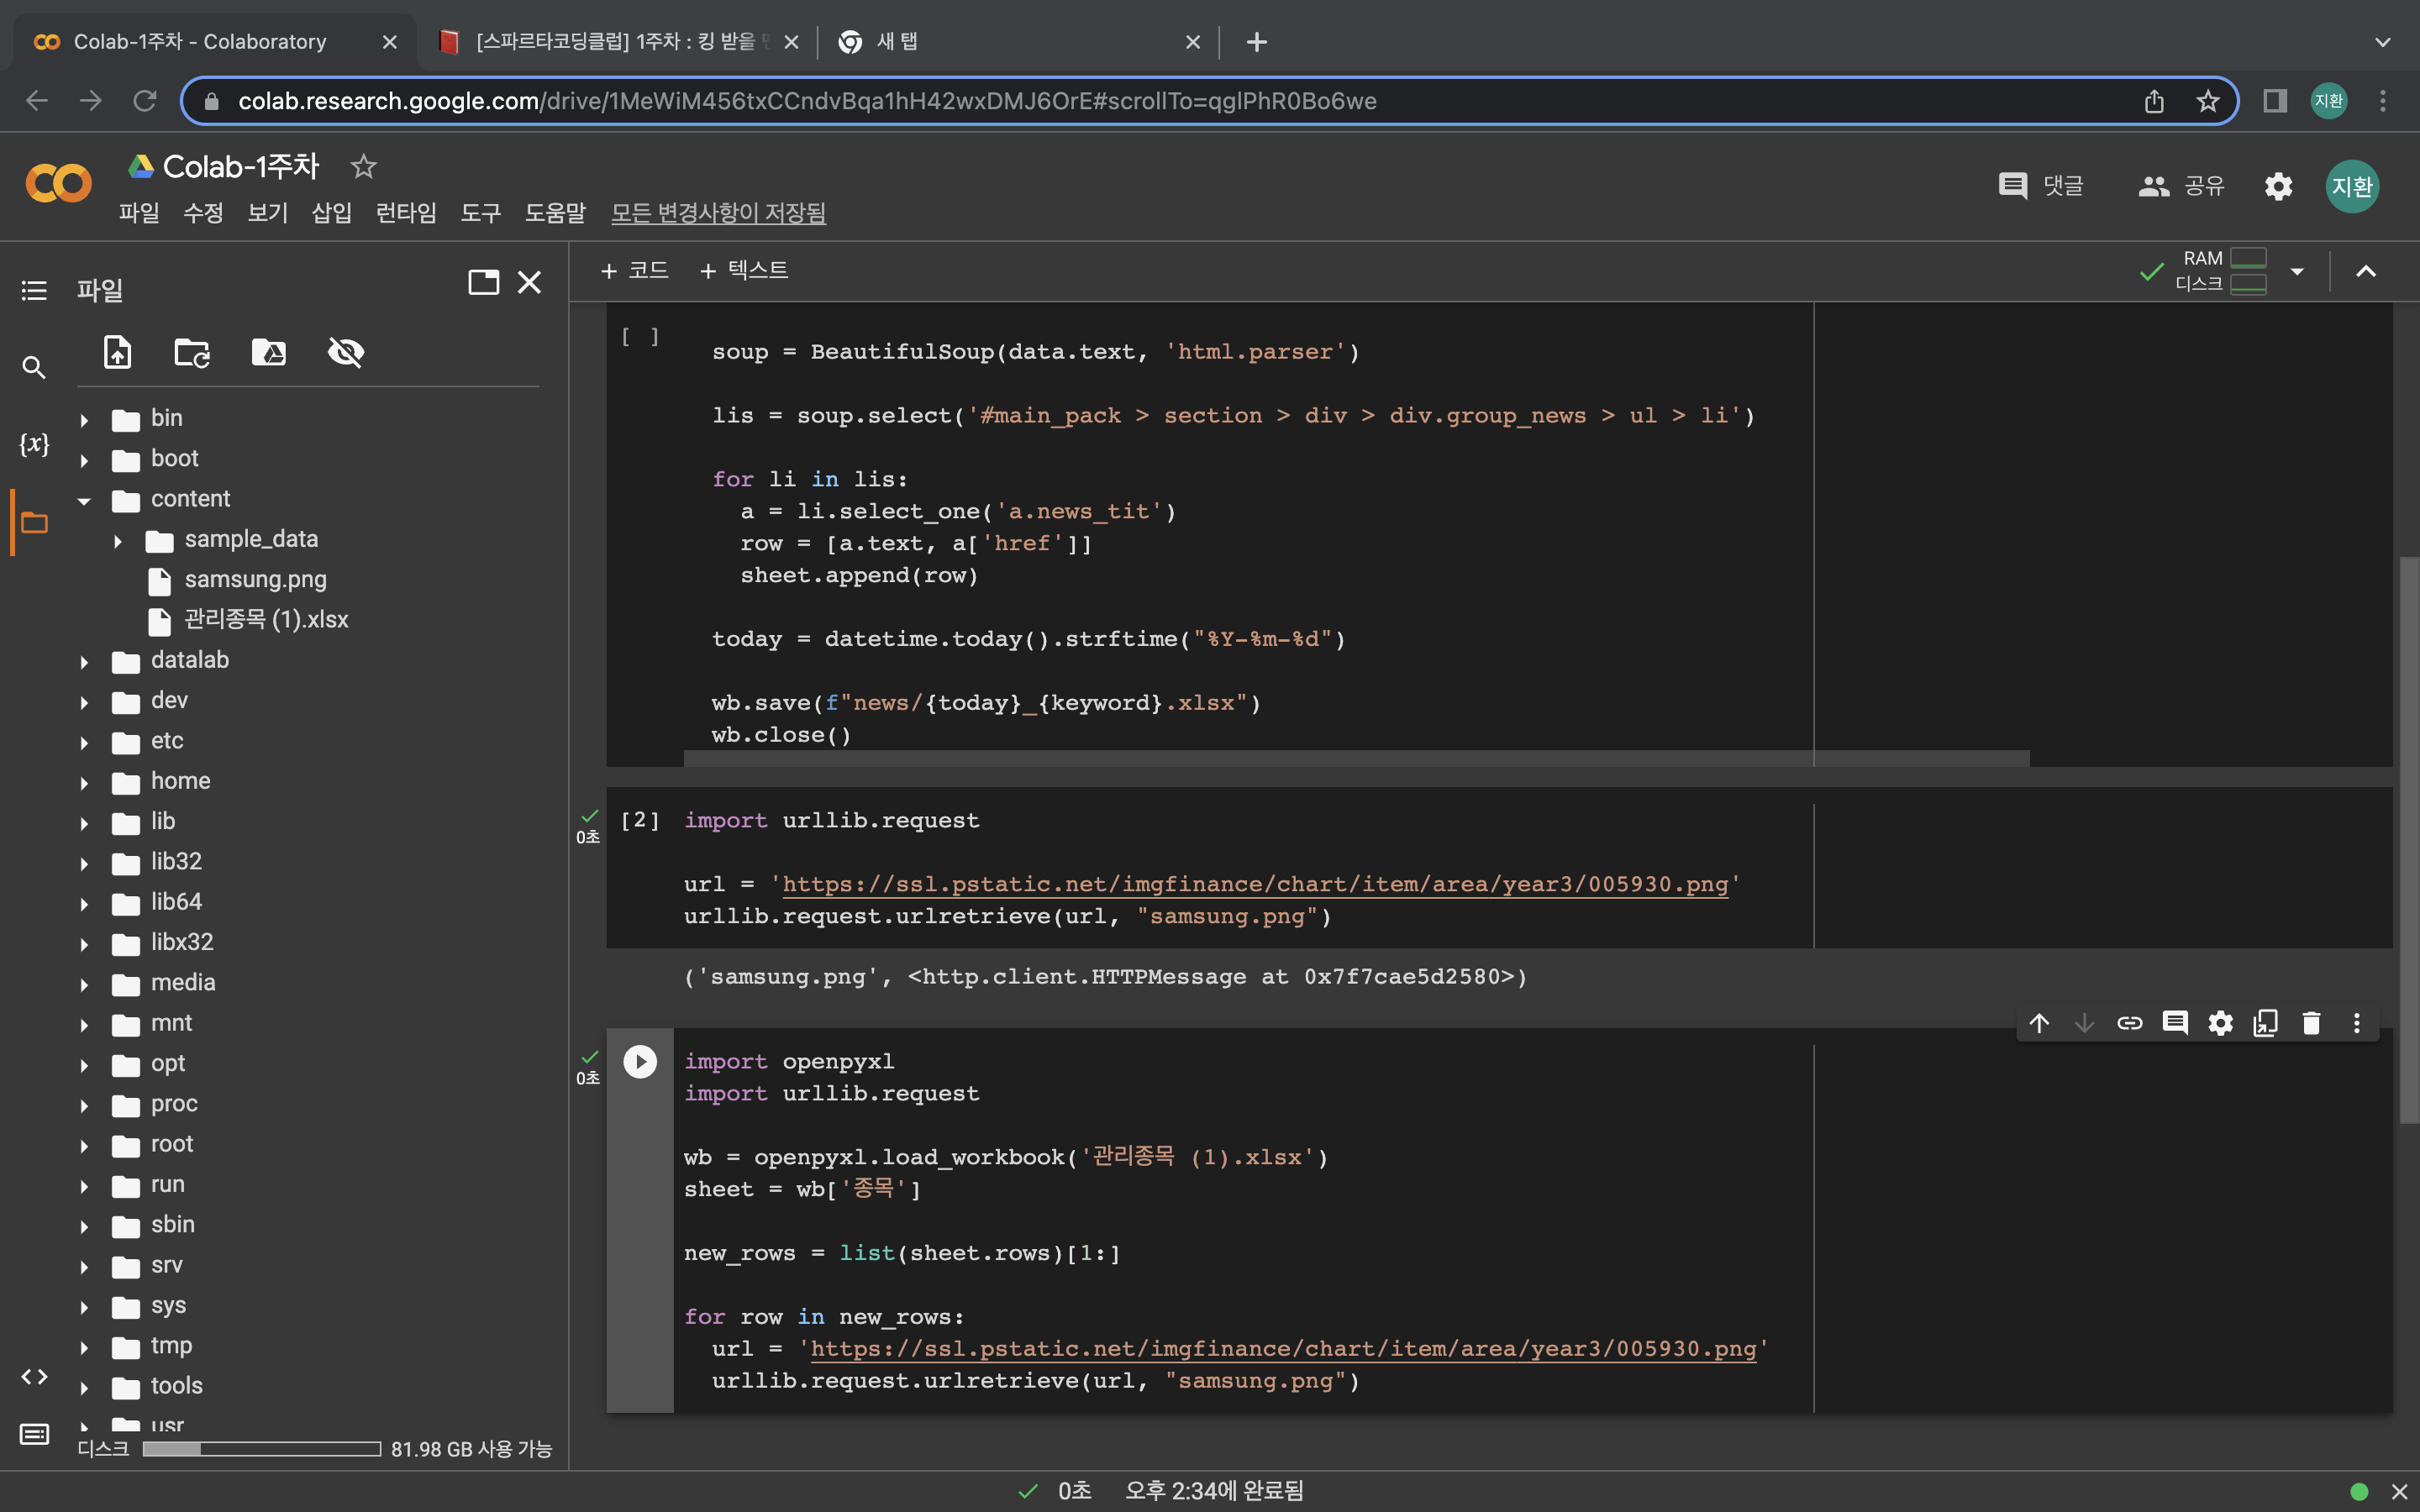This screenshot has width=2420, height=1512.
Task: Open a new browser tab with plus
Action: [1257, 42]
